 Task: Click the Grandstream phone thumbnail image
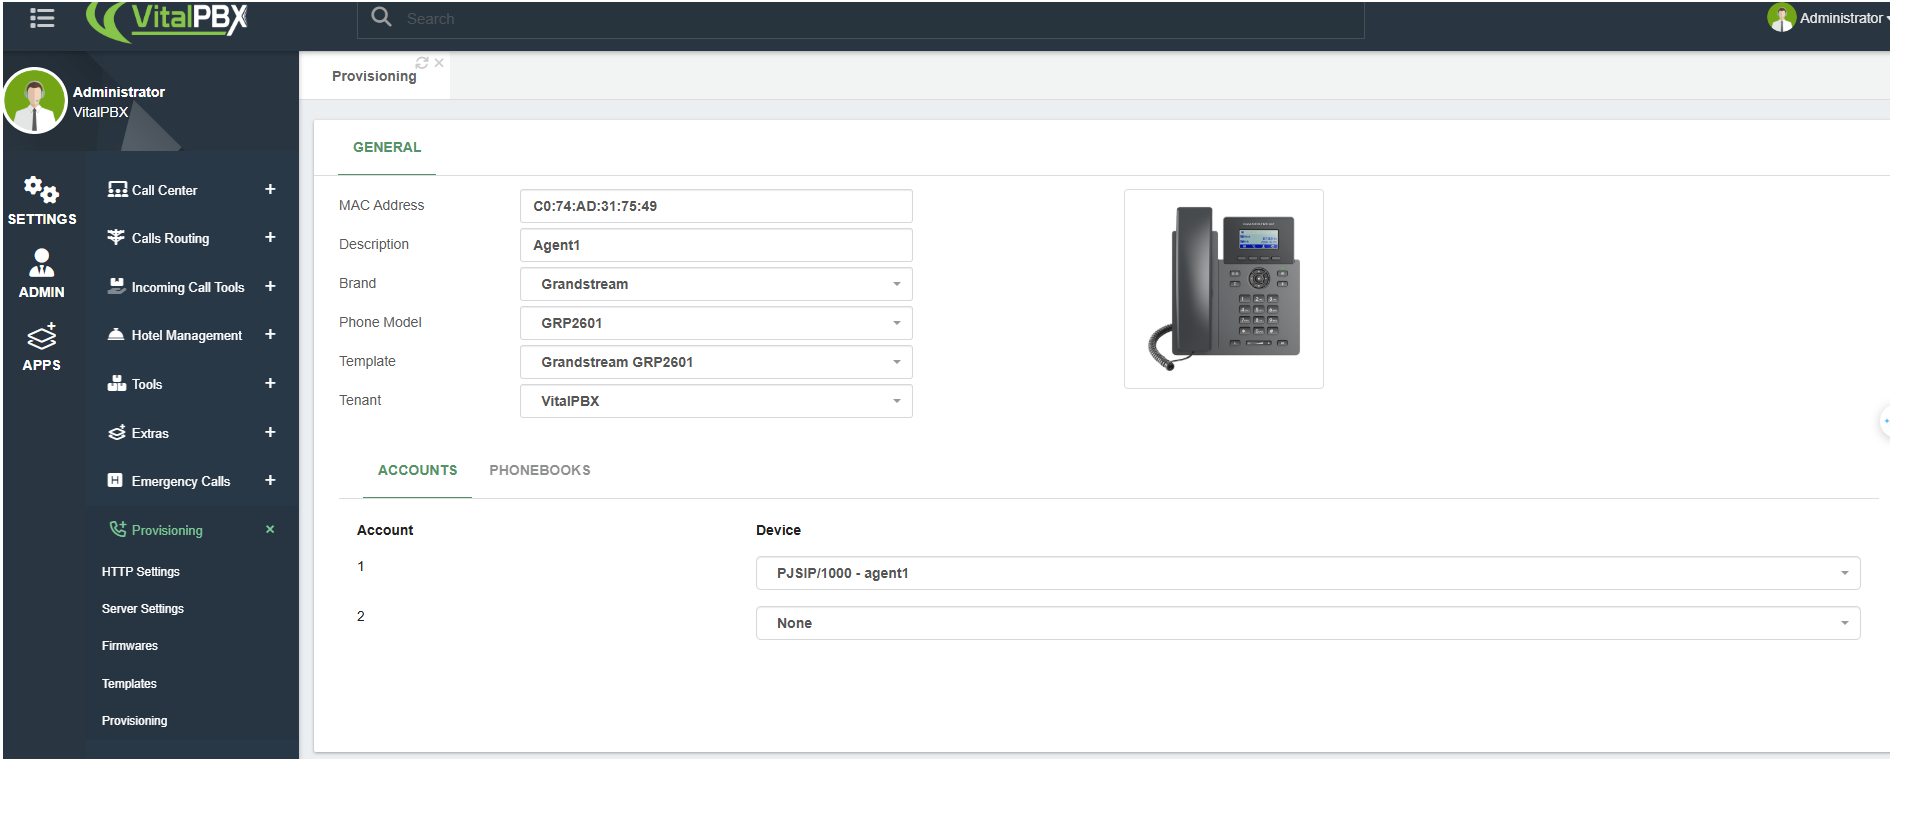pos(1223,289)
